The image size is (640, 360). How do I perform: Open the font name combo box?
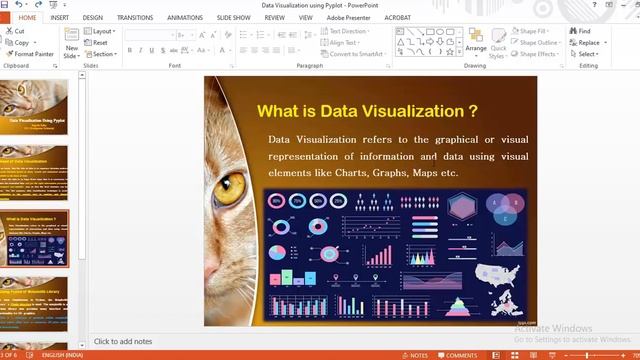coord(150,36)
